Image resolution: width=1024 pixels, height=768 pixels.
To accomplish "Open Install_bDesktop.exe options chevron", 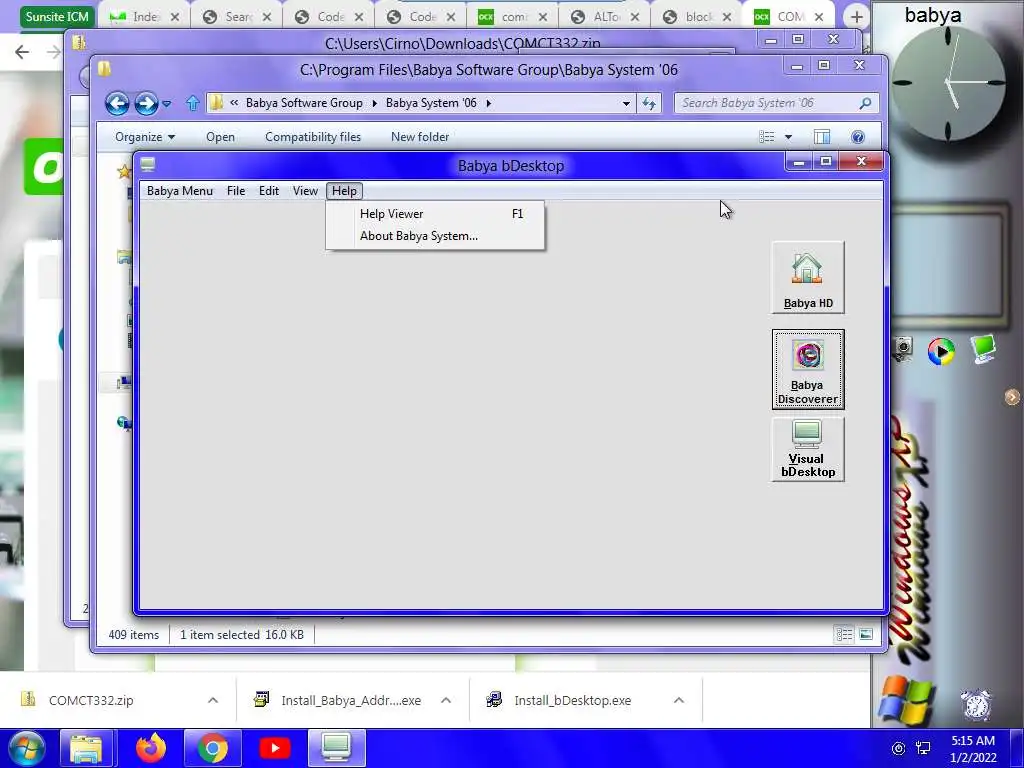I will click(x=679, y=700).
